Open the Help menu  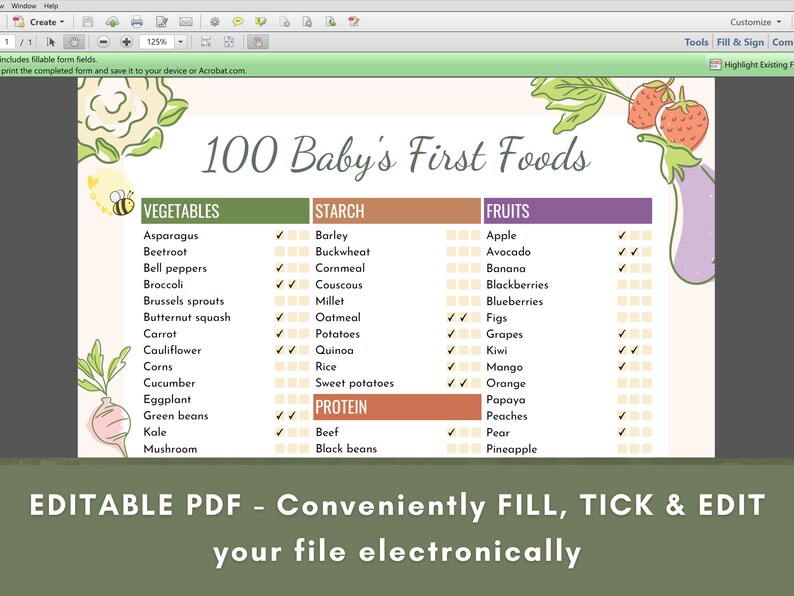51,6
